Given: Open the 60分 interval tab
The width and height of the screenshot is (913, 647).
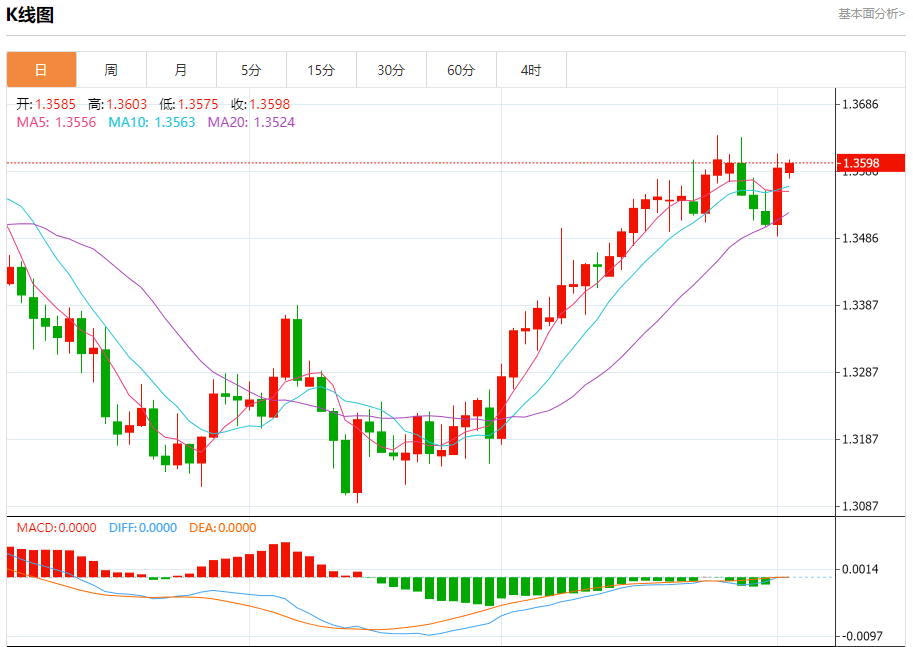Looking at the screenshot, I should point(461,70).
